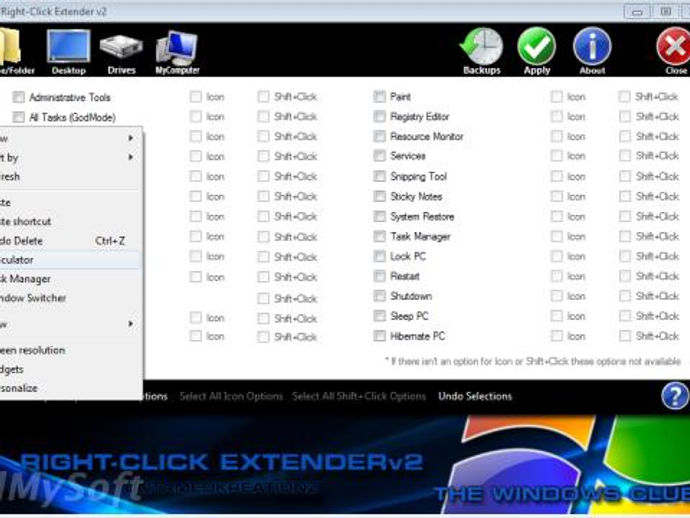
Task: Enable Icon option for Registry Editor
Action: 557,116
